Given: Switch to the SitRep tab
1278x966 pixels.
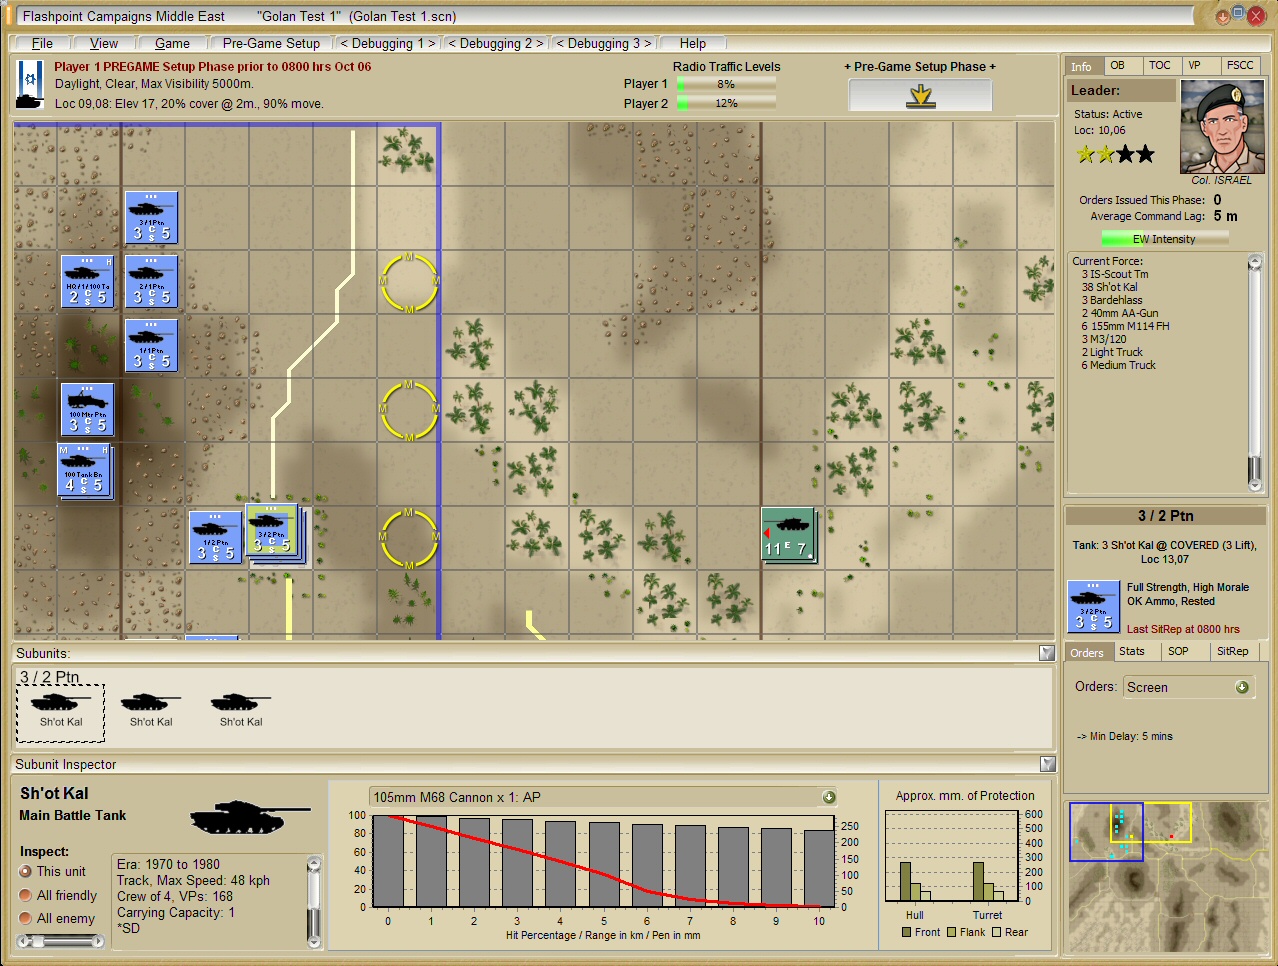Looking at the screenshot, I should (x=1233, y=651).
